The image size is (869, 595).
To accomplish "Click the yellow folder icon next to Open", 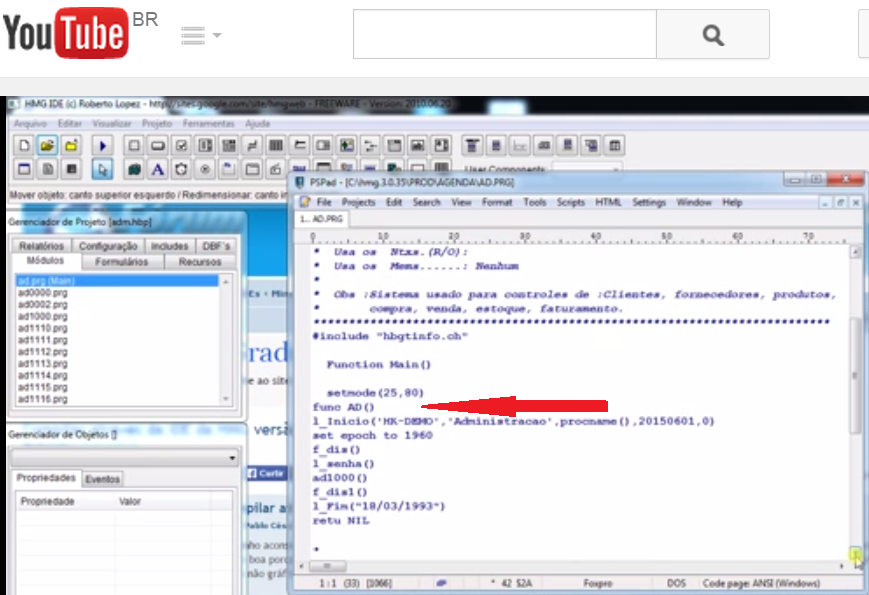I will (x=71, y=146).
